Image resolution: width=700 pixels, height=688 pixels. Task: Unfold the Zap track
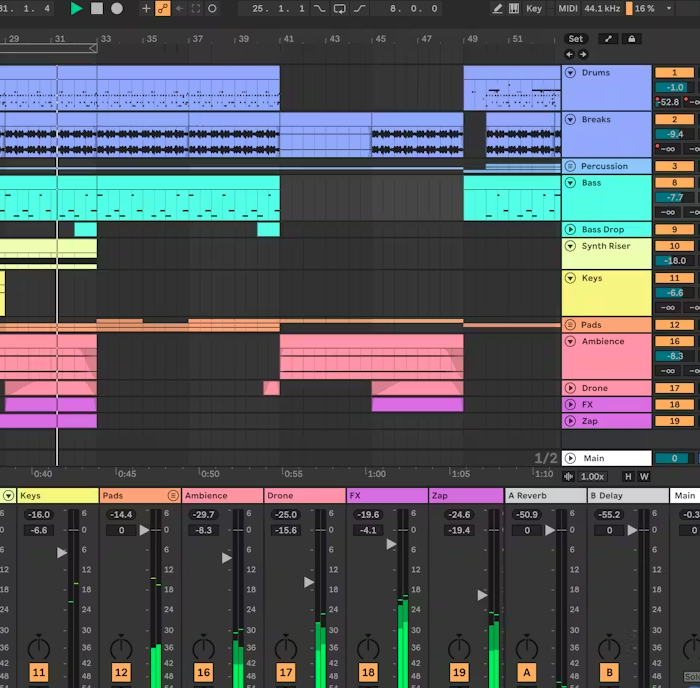pos(571,421)
